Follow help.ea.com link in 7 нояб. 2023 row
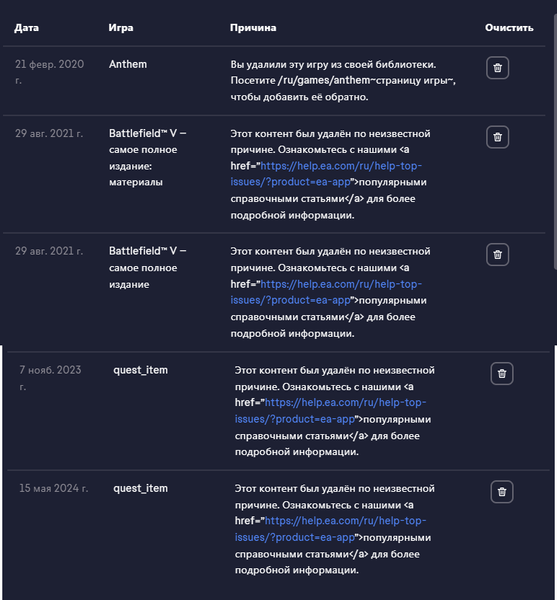557x600 pixels. pyautogui.click(x=331, y=411)
